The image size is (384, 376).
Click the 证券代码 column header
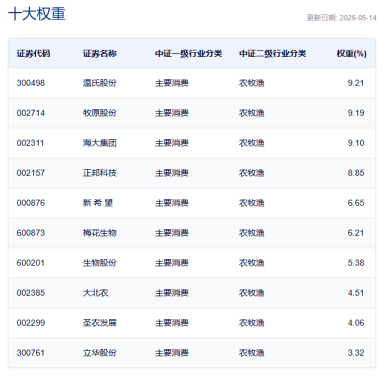click(33, 54)
